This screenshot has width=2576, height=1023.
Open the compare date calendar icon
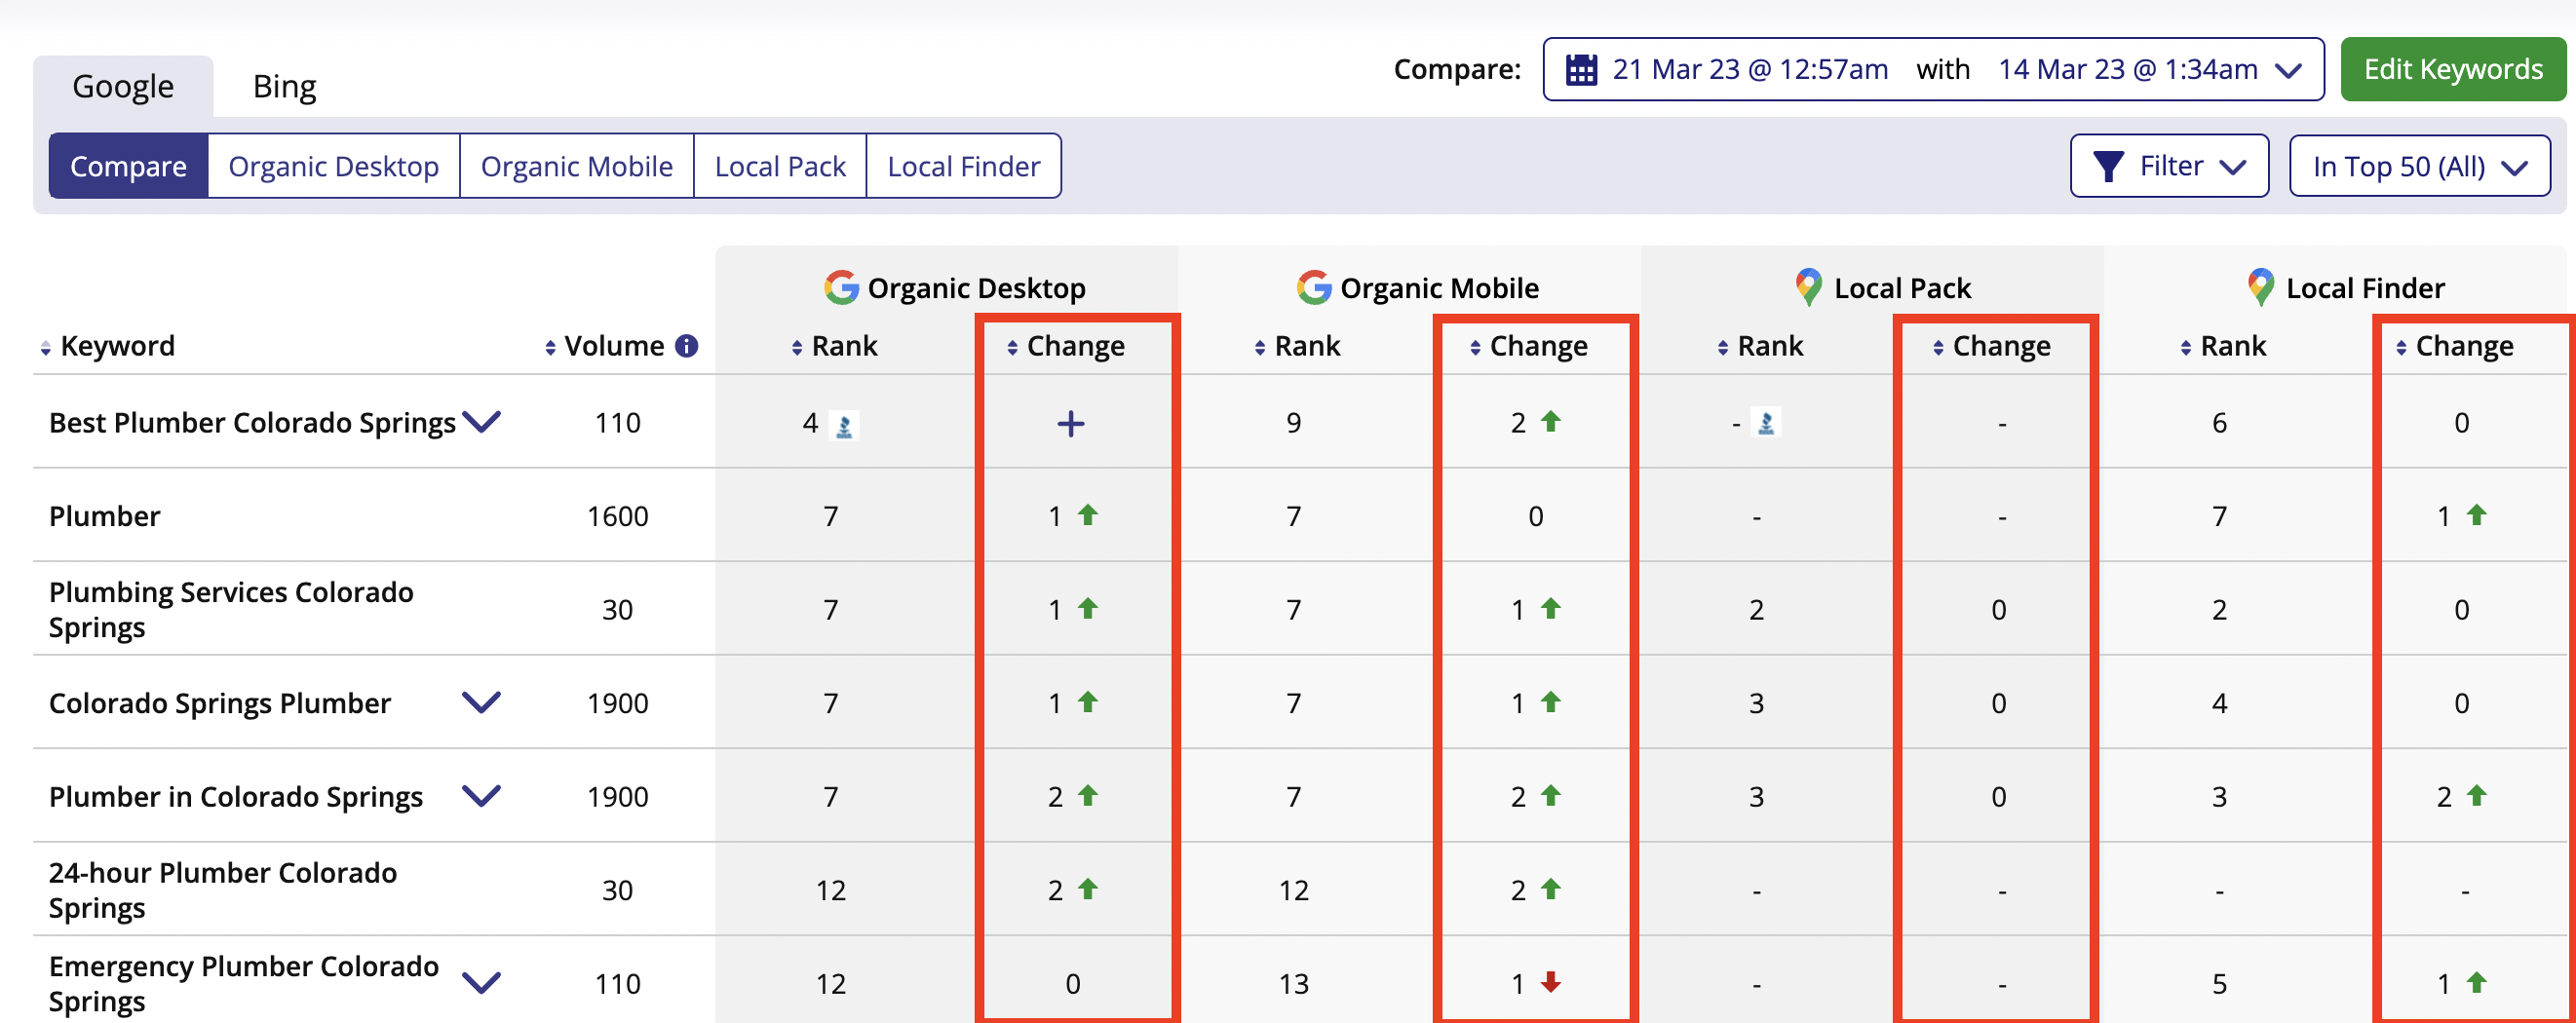pyautogui.click(x=1581, y=70)
